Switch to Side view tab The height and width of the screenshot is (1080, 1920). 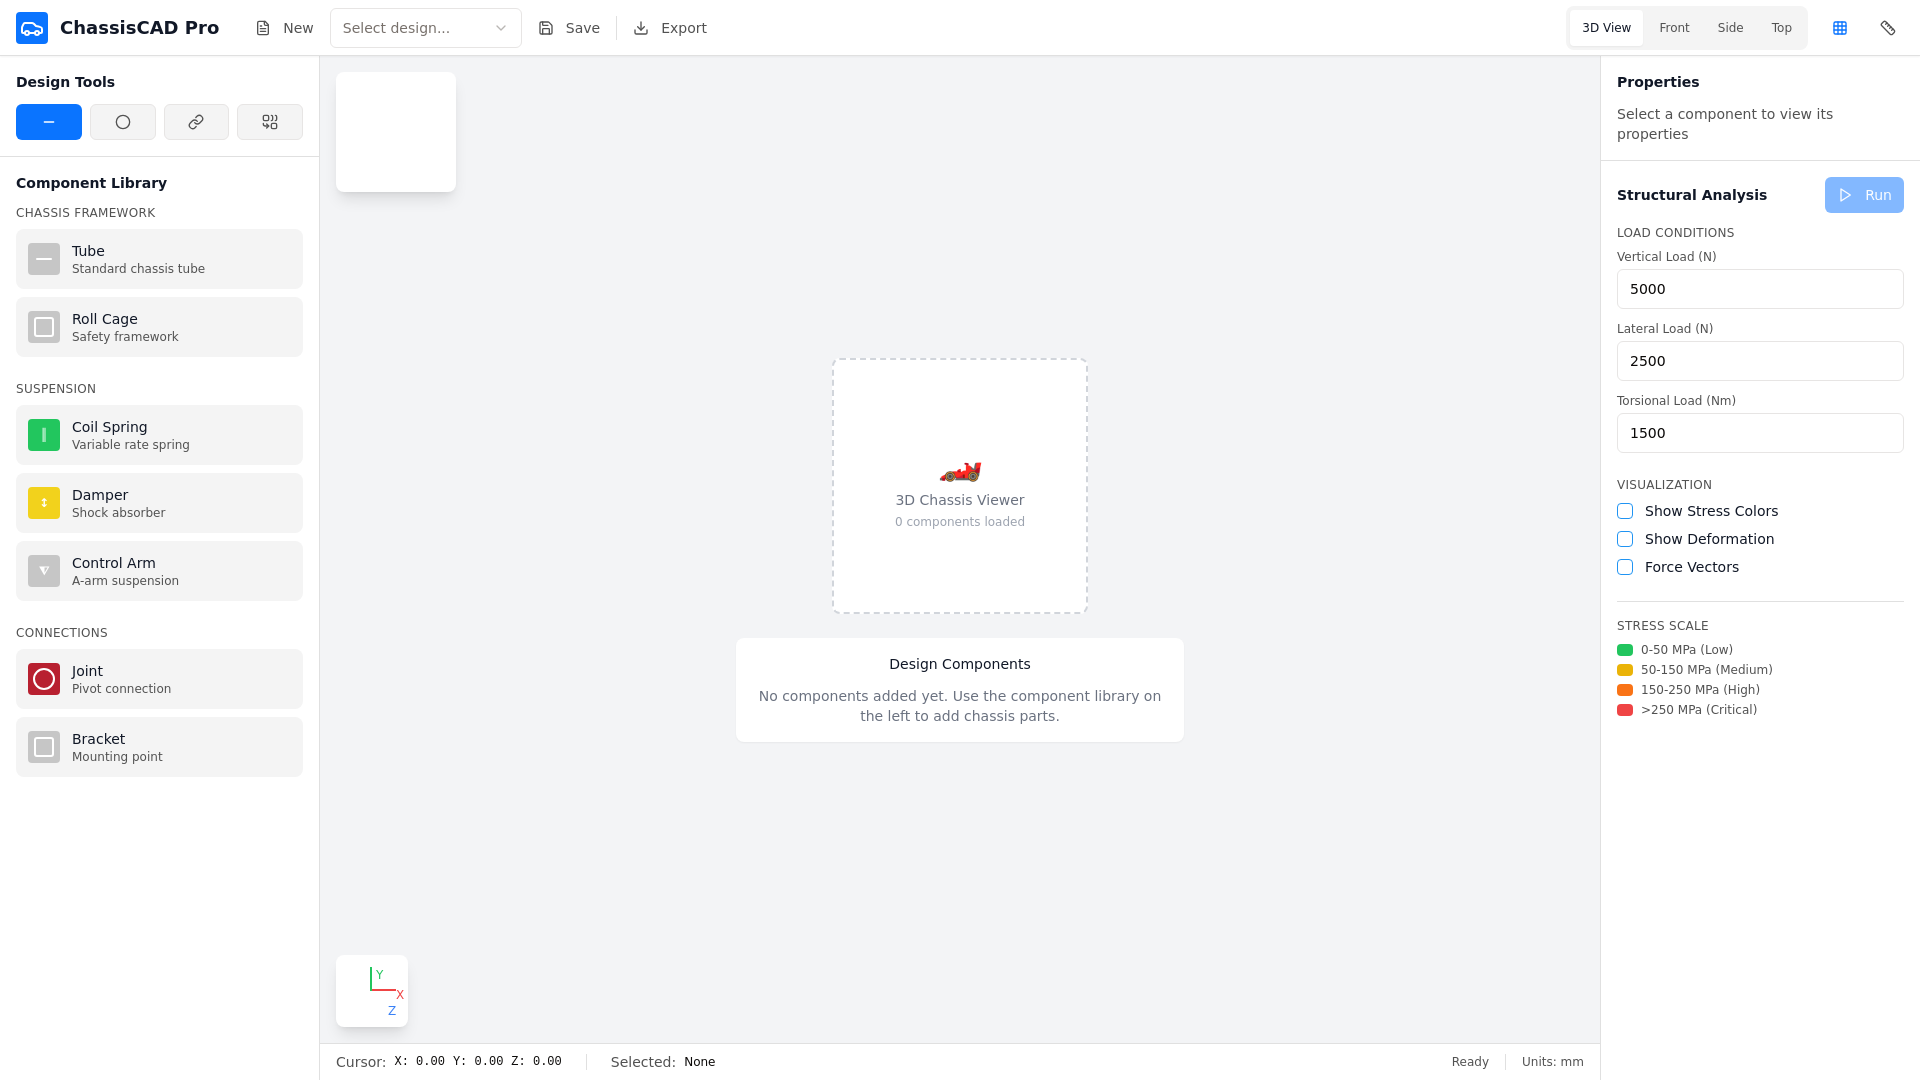(1730, 28)
